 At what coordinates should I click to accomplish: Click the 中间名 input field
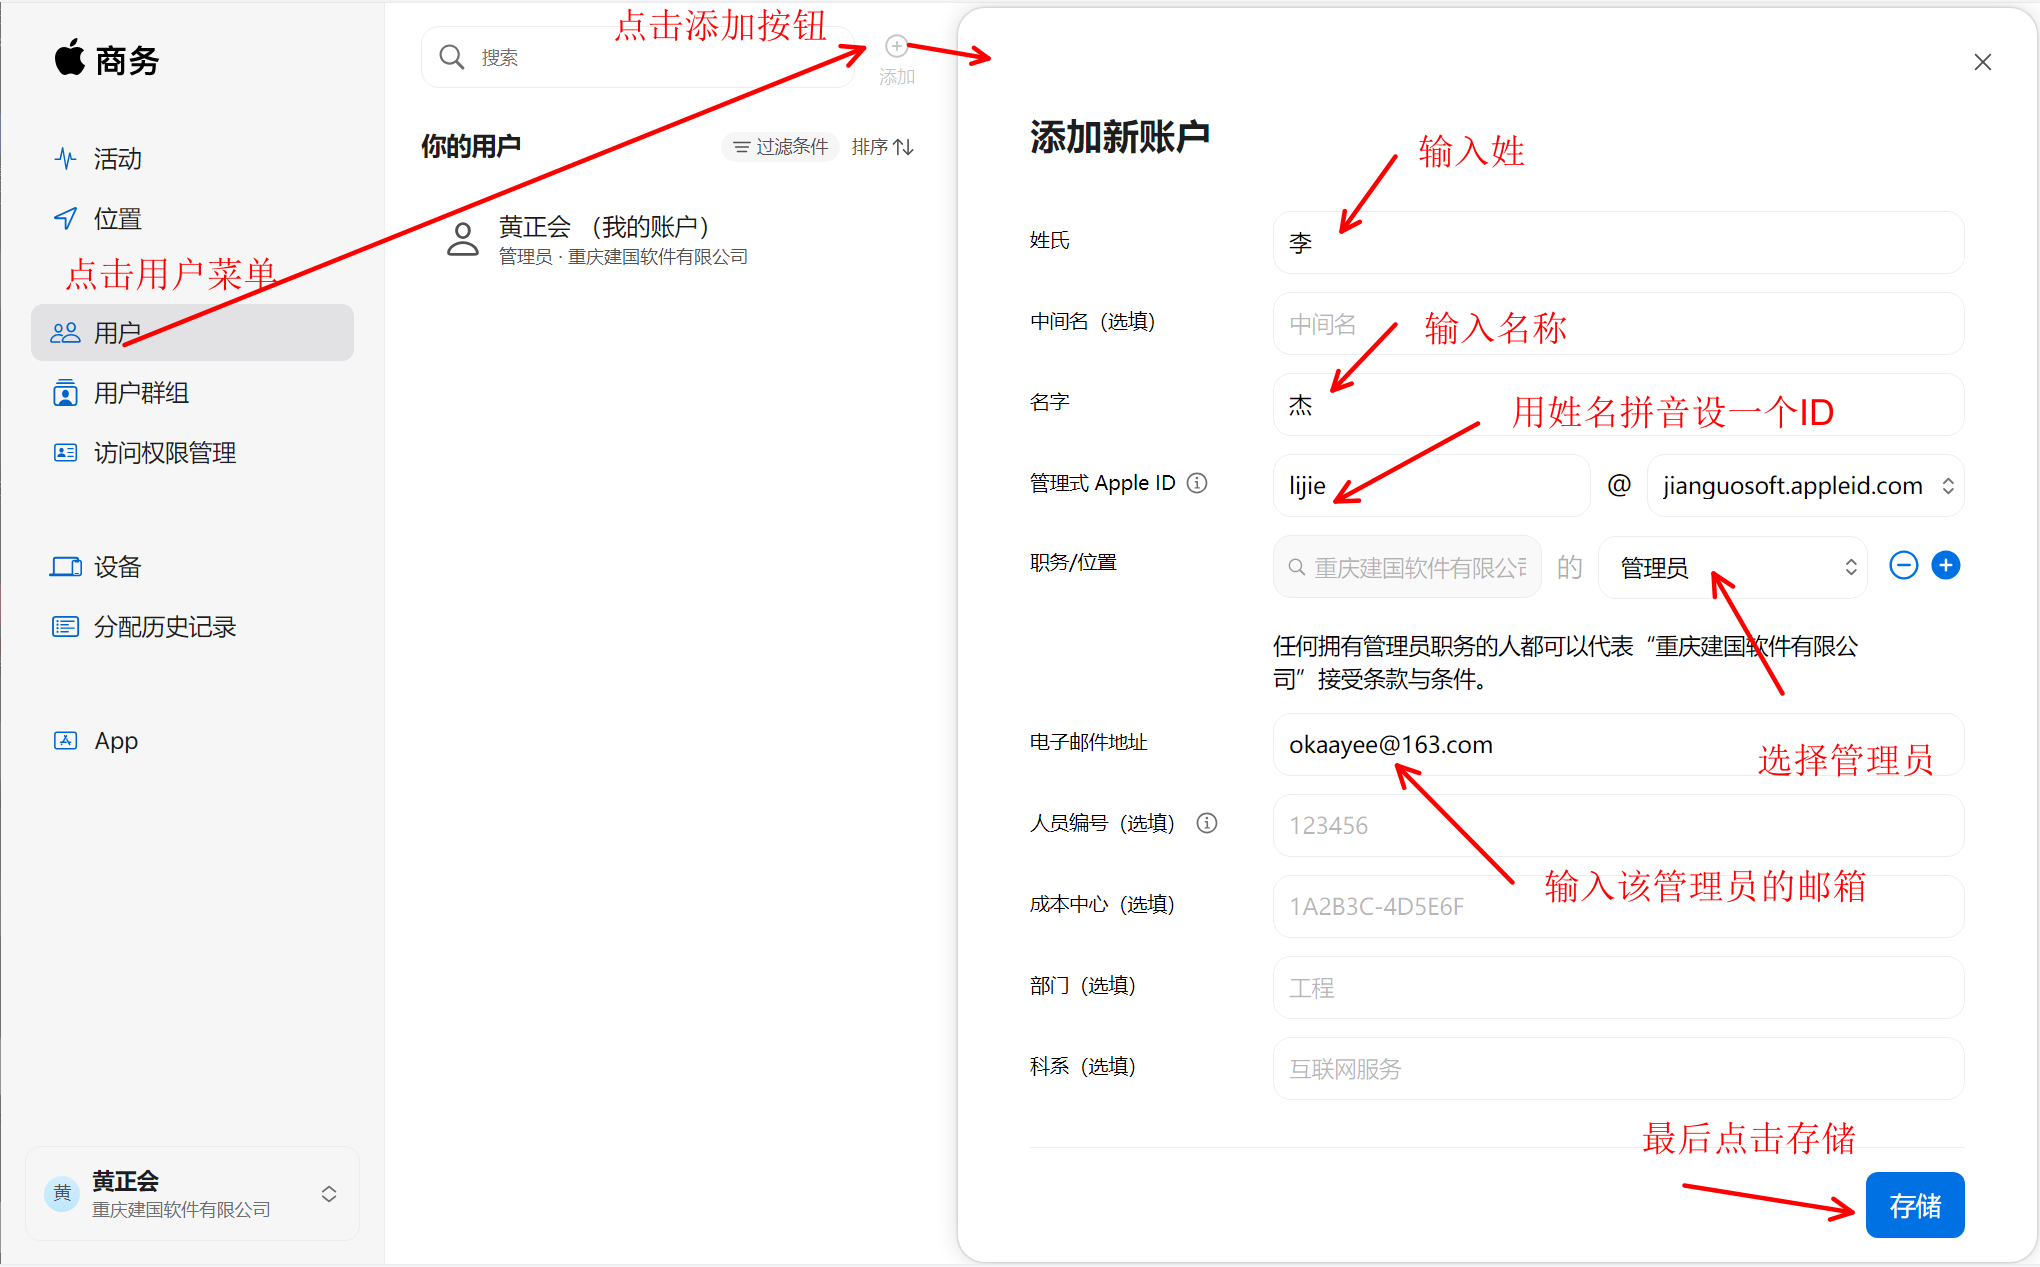point(1618,323)
